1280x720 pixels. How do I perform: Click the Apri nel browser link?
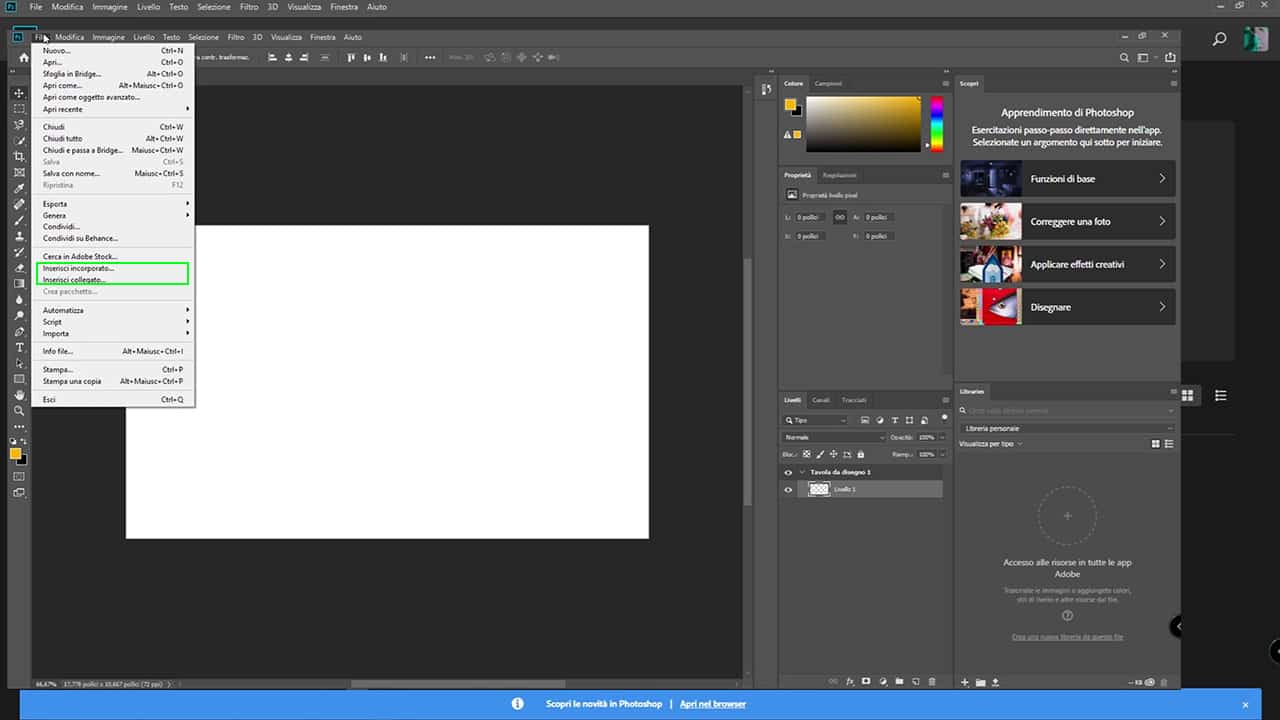[x=713, y=704]
